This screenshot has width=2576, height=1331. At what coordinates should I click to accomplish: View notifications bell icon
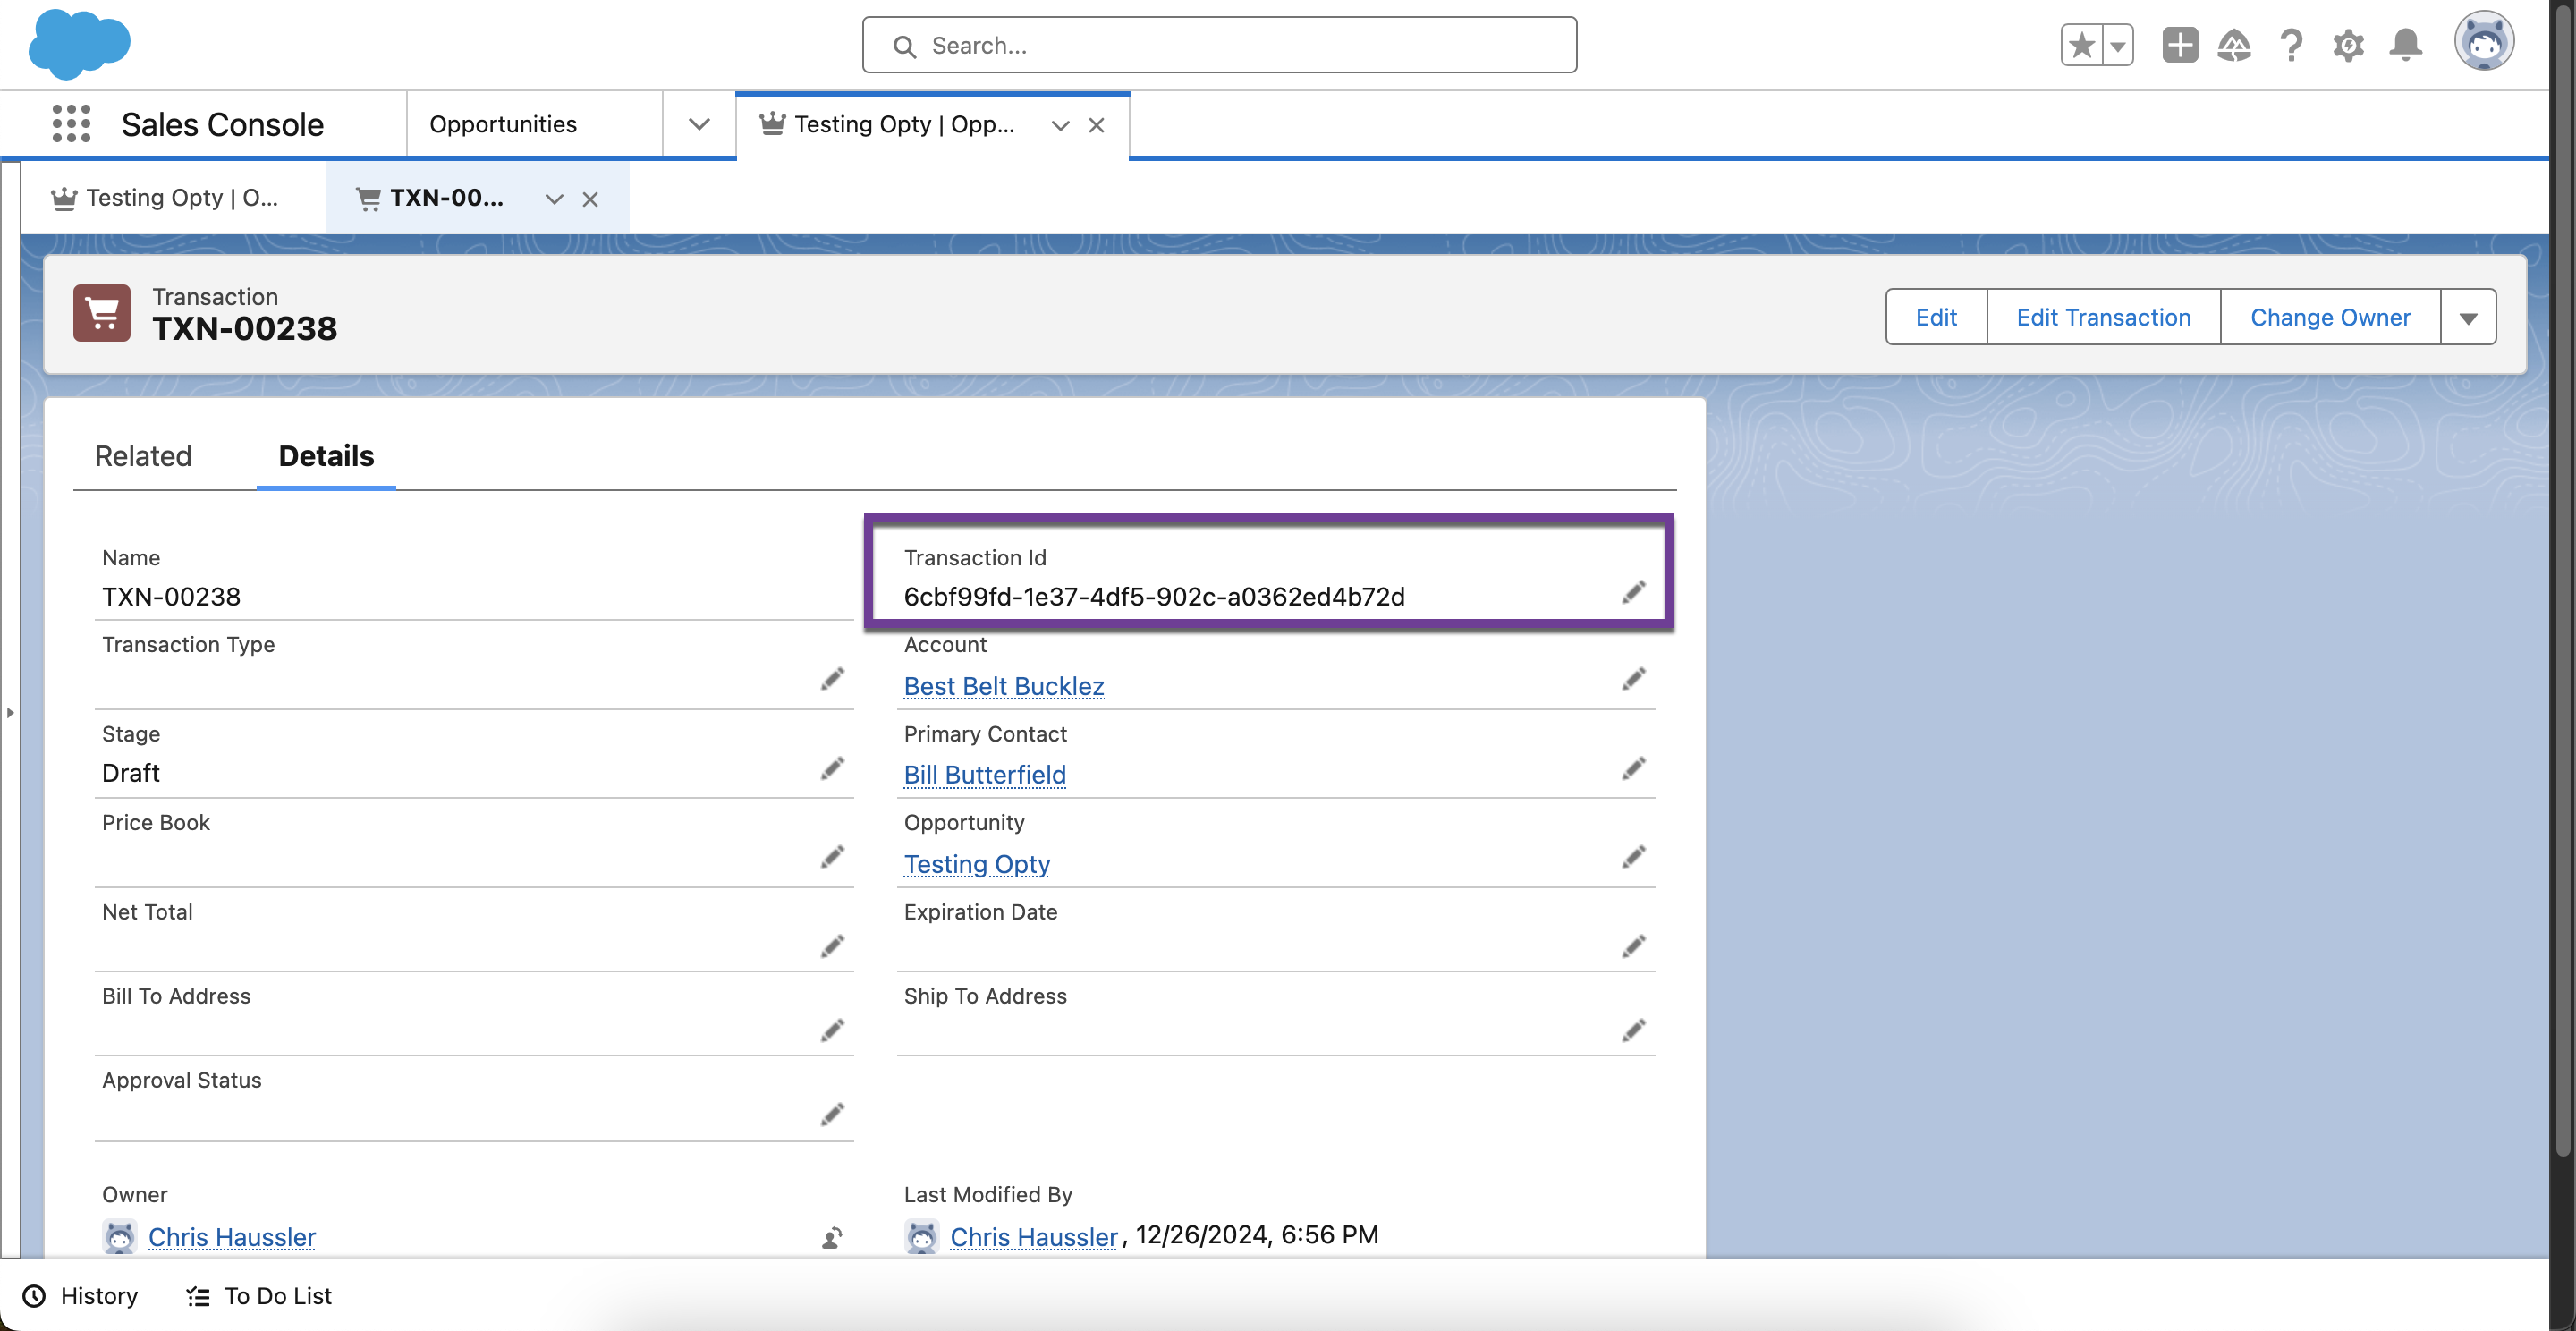point(2406,45)
